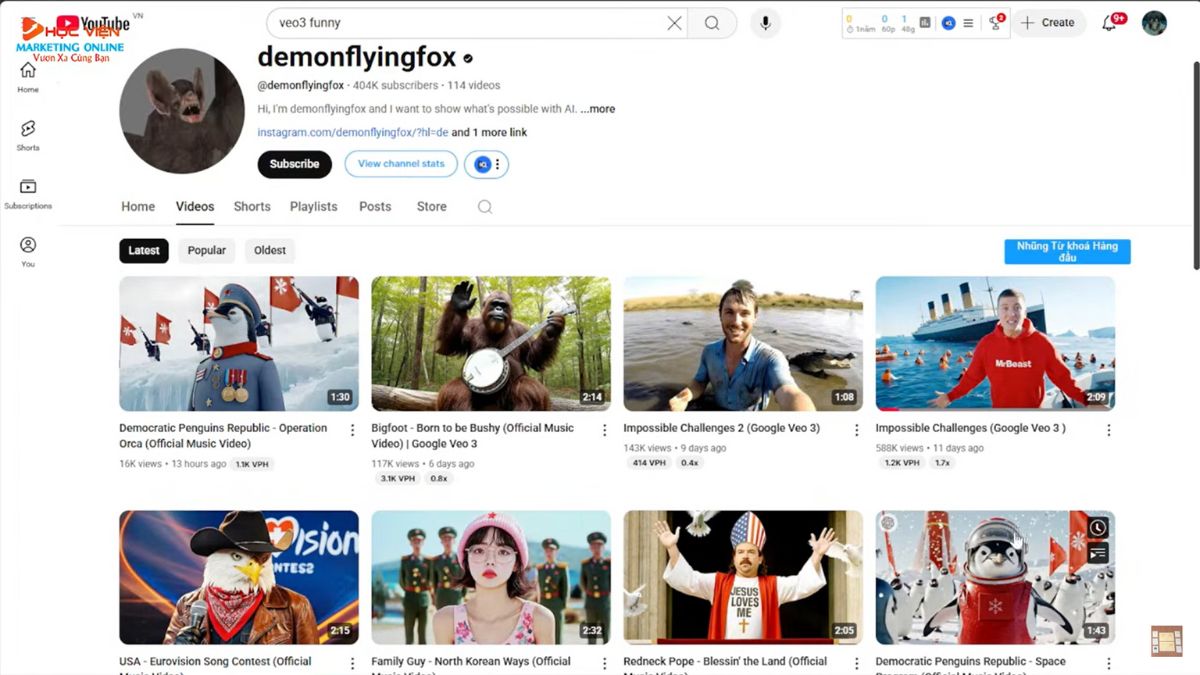Switch to the Posts tab
The image size is (1200, 675).
click(375, 207)
